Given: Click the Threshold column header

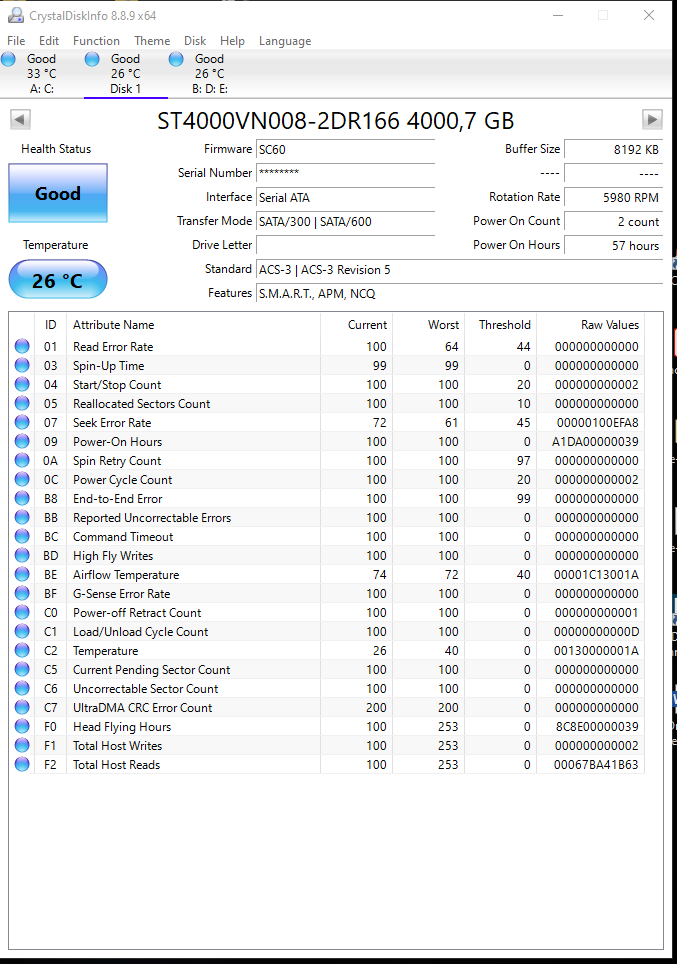Looking at the screenshot, I should [501, 325].
